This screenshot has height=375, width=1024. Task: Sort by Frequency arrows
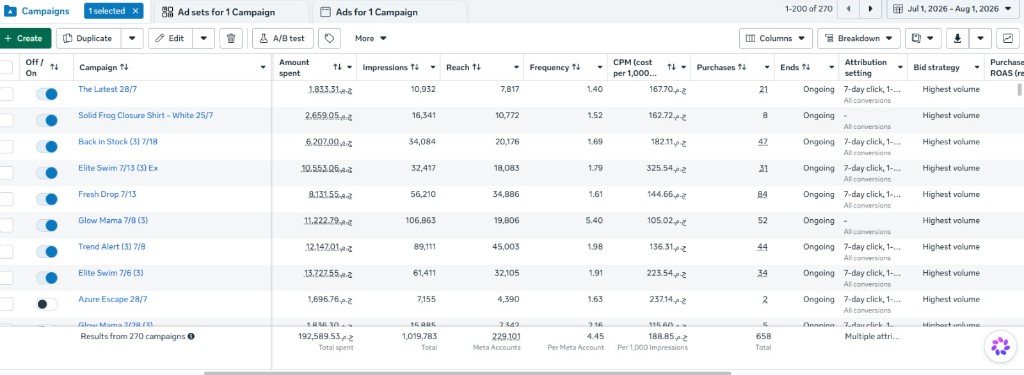click(576, 67)
